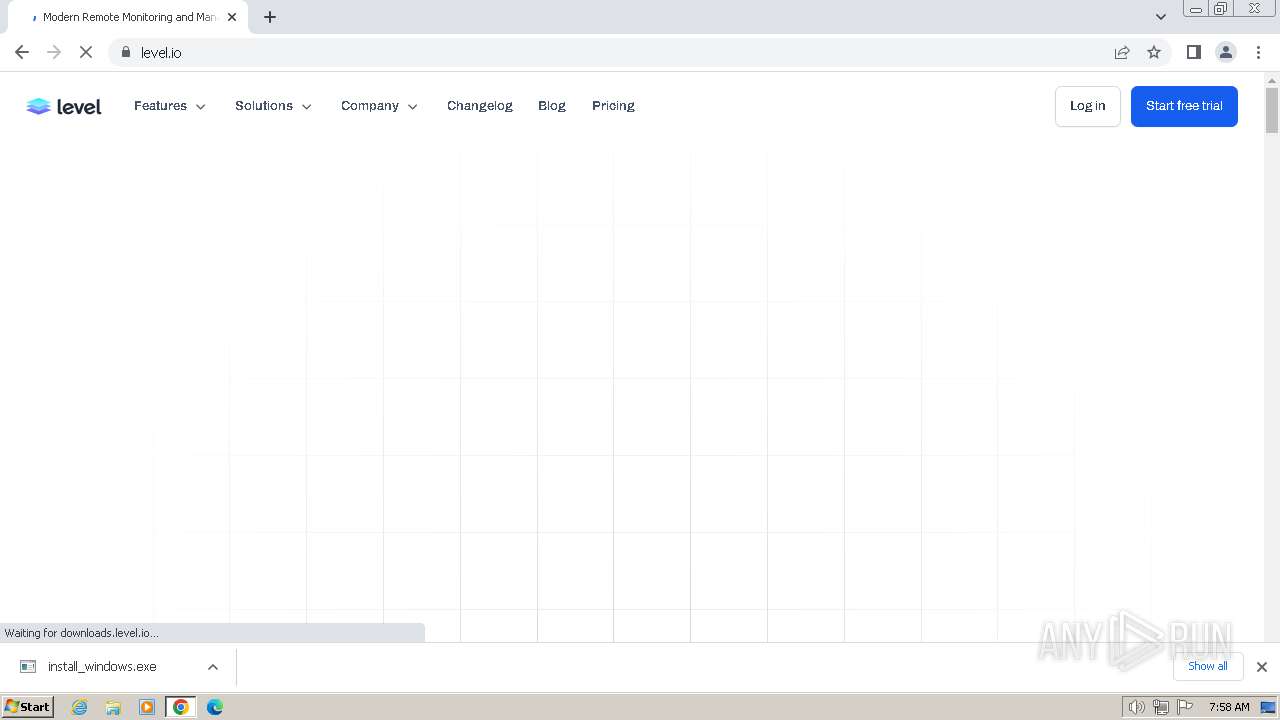This screenshot has height=720, width=1280.
Task: Click the forward navigation arrow
Action: pos(54,52)
